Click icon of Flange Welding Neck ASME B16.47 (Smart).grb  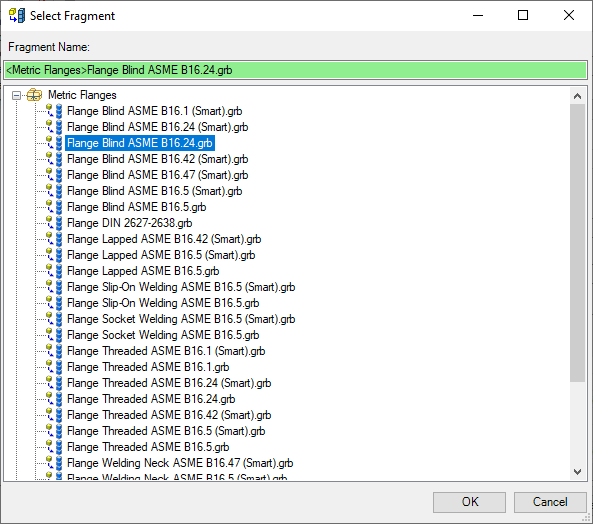pyautogui.click(x=54, y=463)
